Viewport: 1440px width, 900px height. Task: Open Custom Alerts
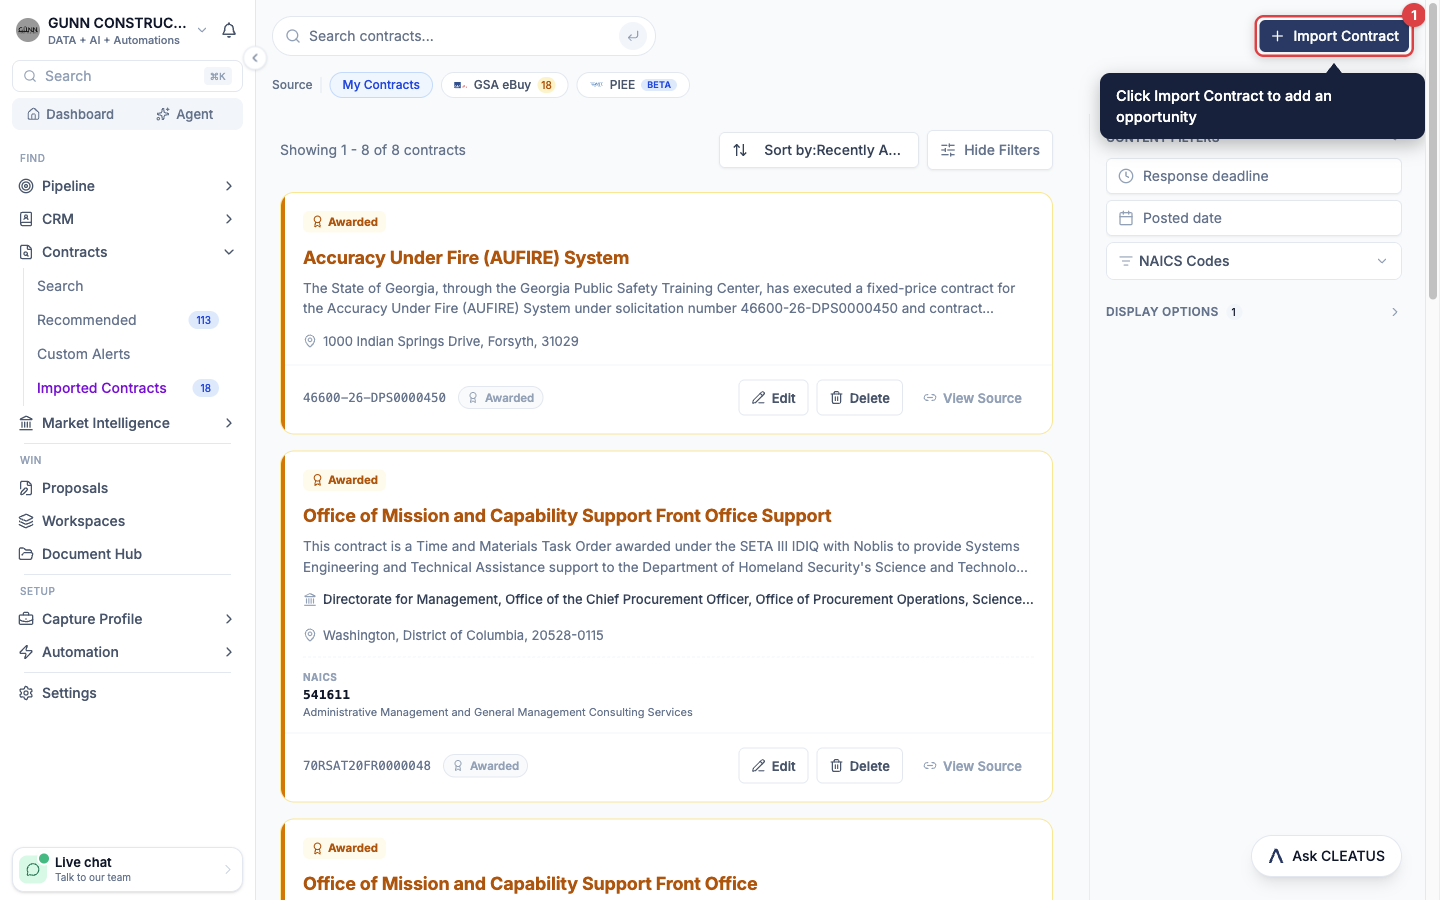tap(84, 354)
